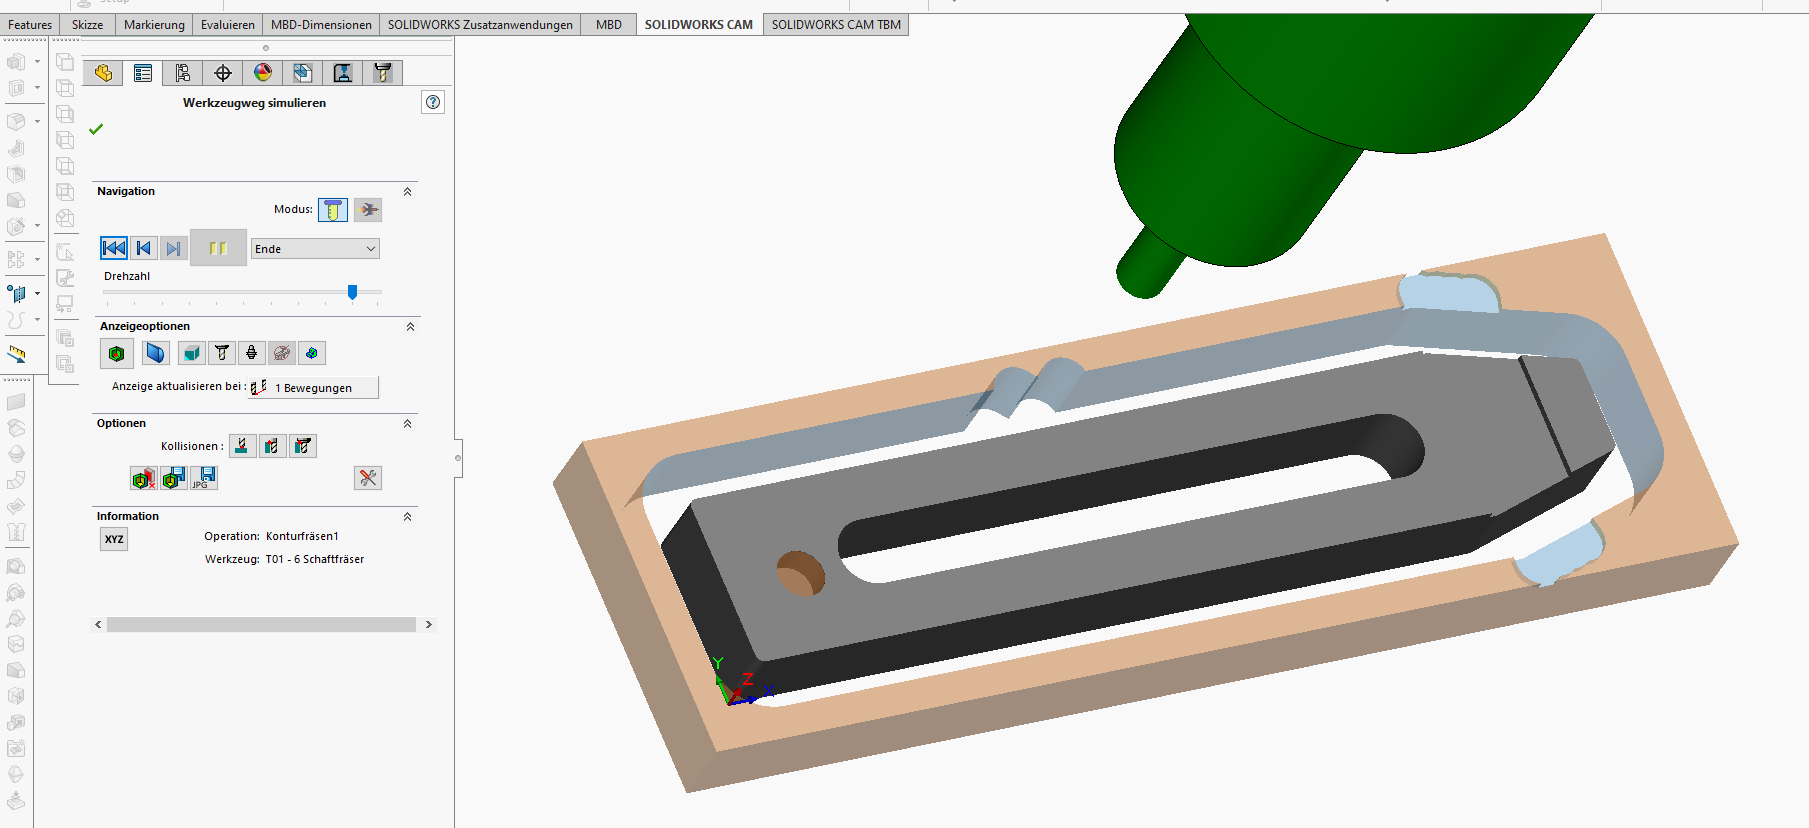
Task: Open the Evaluieren tab
Action: 228,25
